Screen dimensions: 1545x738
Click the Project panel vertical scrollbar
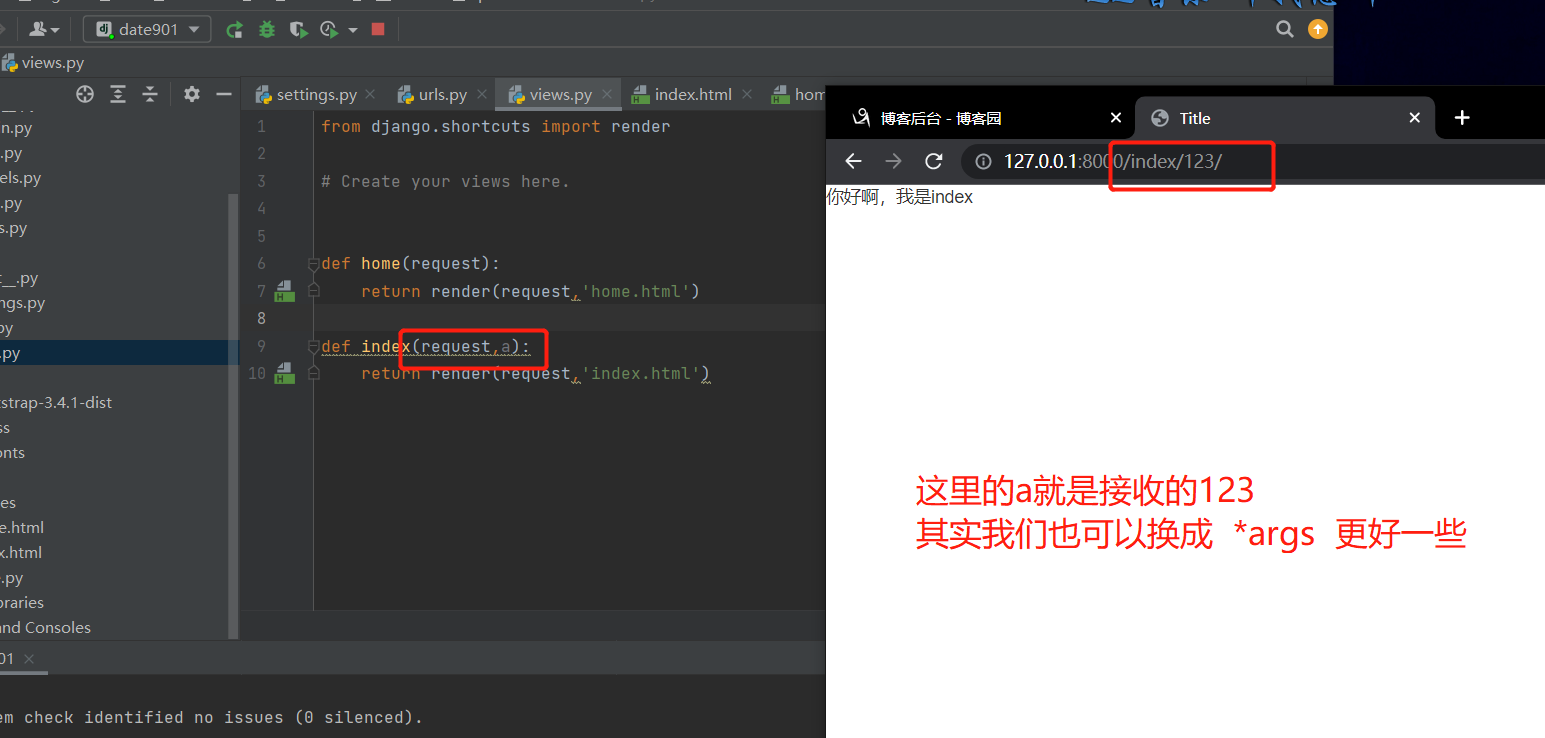click(234, 415)
